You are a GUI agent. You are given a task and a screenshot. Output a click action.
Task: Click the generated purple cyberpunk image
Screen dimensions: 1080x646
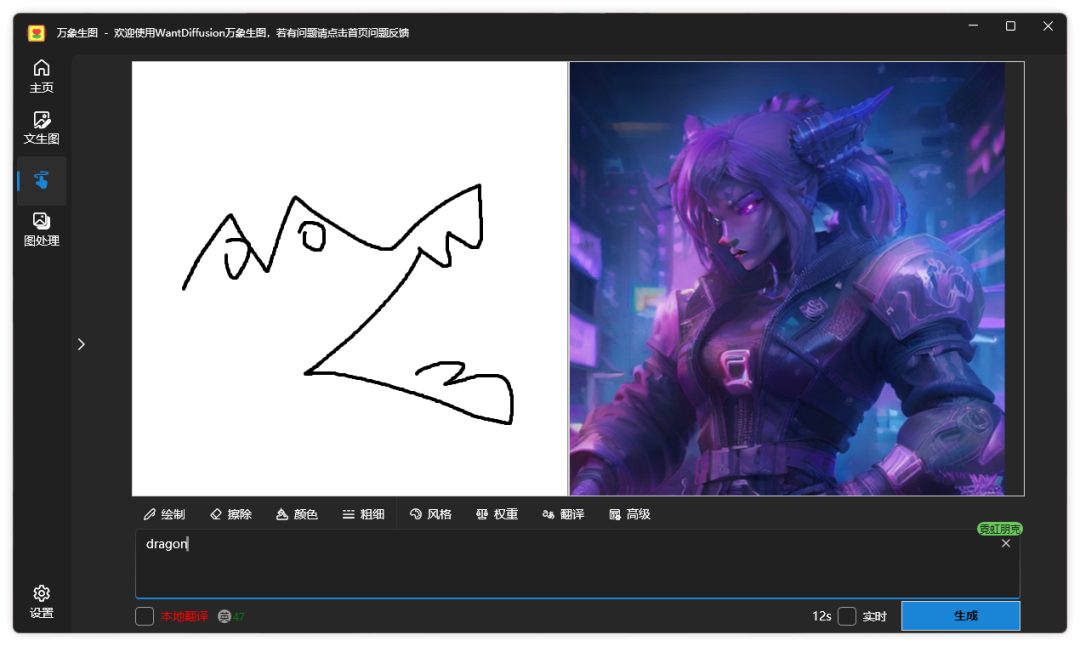click(787, 278)
